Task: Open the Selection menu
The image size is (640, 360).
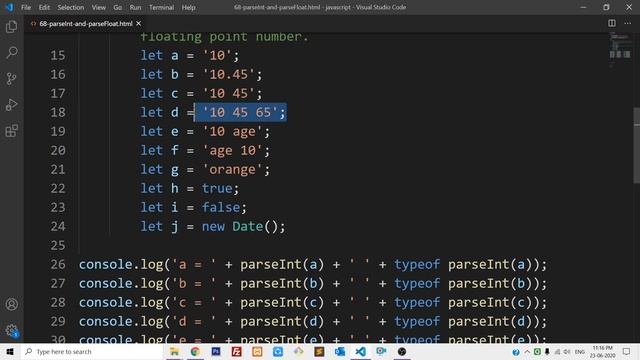Action: coord(71,7)
